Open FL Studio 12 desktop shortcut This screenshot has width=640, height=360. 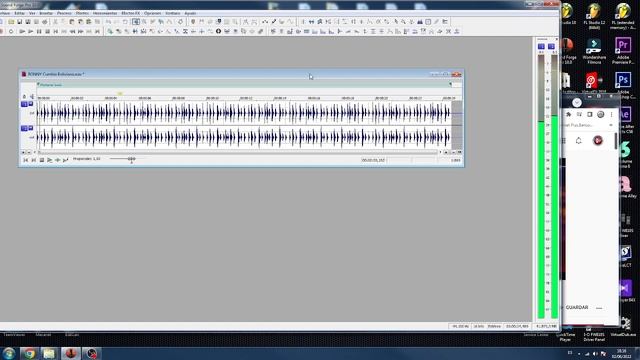594,16
